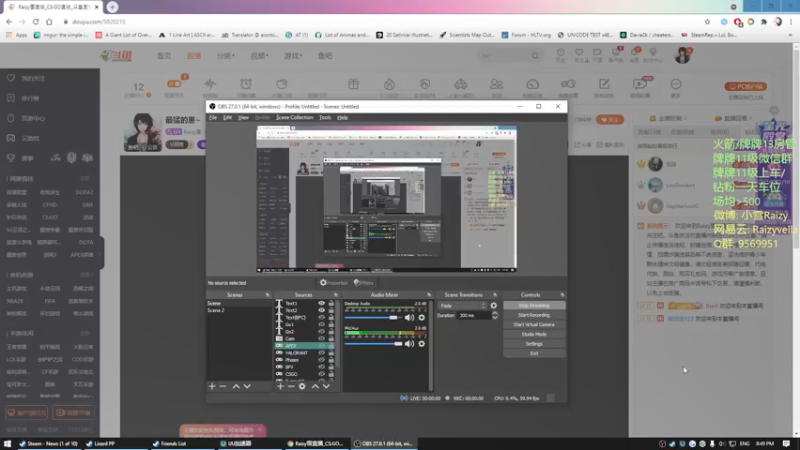This screenshot has height=450, width=800.
Task: Add a new scene in OBS
Action: click(x=212, y=386)
